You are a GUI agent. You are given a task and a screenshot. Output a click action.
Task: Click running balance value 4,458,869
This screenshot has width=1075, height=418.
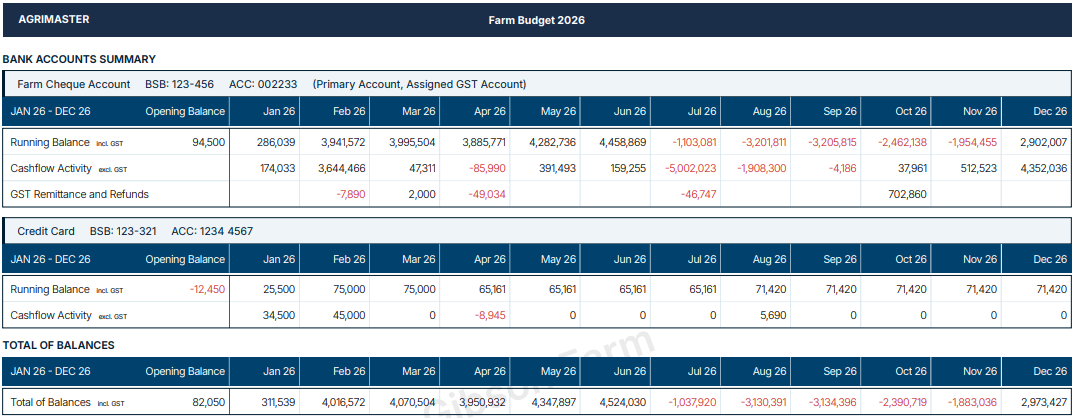point(623,143)
